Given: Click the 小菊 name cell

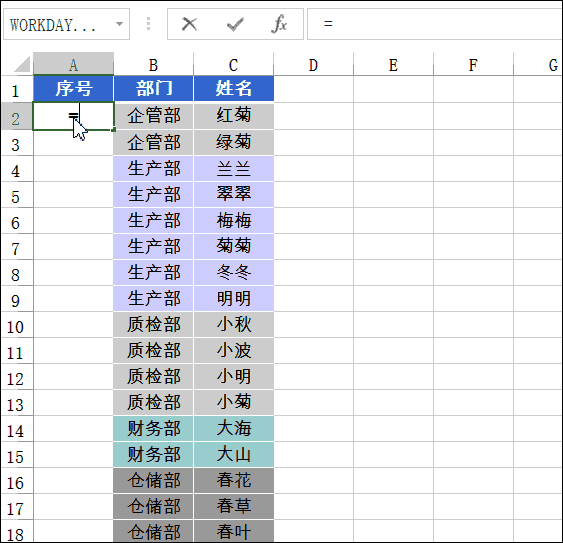Looking at the screenshot, I should point(234,403).
